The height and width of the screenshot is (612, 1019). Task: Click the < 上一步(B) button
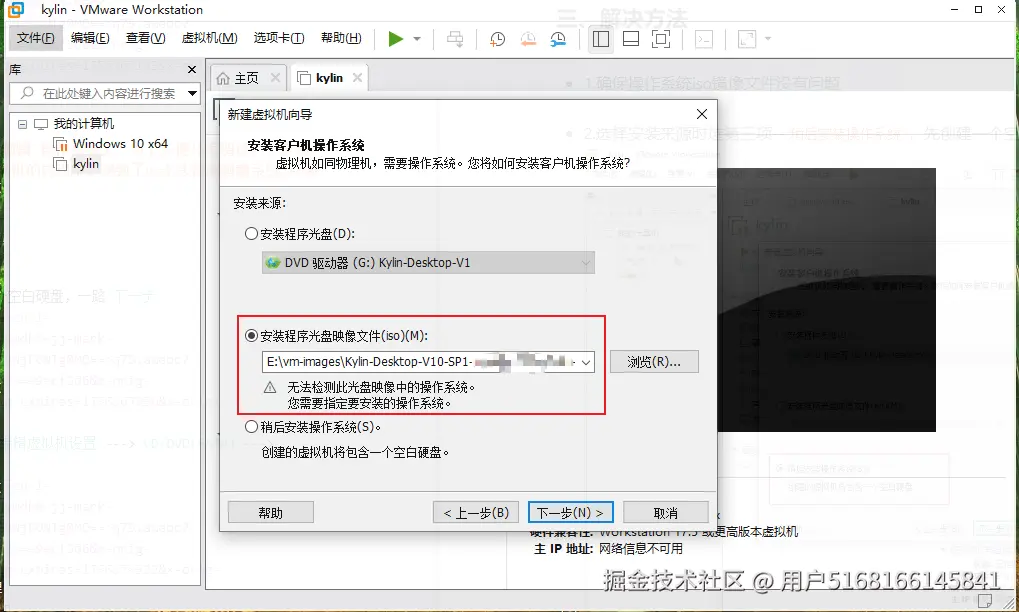(476, 513)
